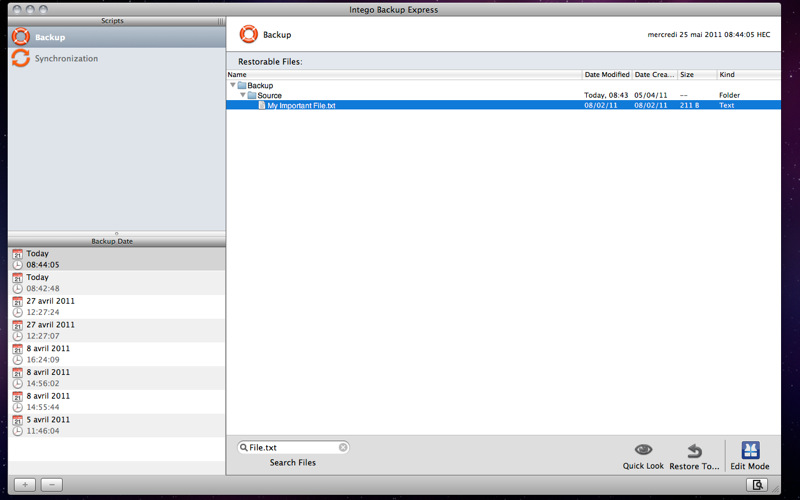Click the Backup Date panel header
Viewport: 800px width, 500px height.
[x=116, y=241]
